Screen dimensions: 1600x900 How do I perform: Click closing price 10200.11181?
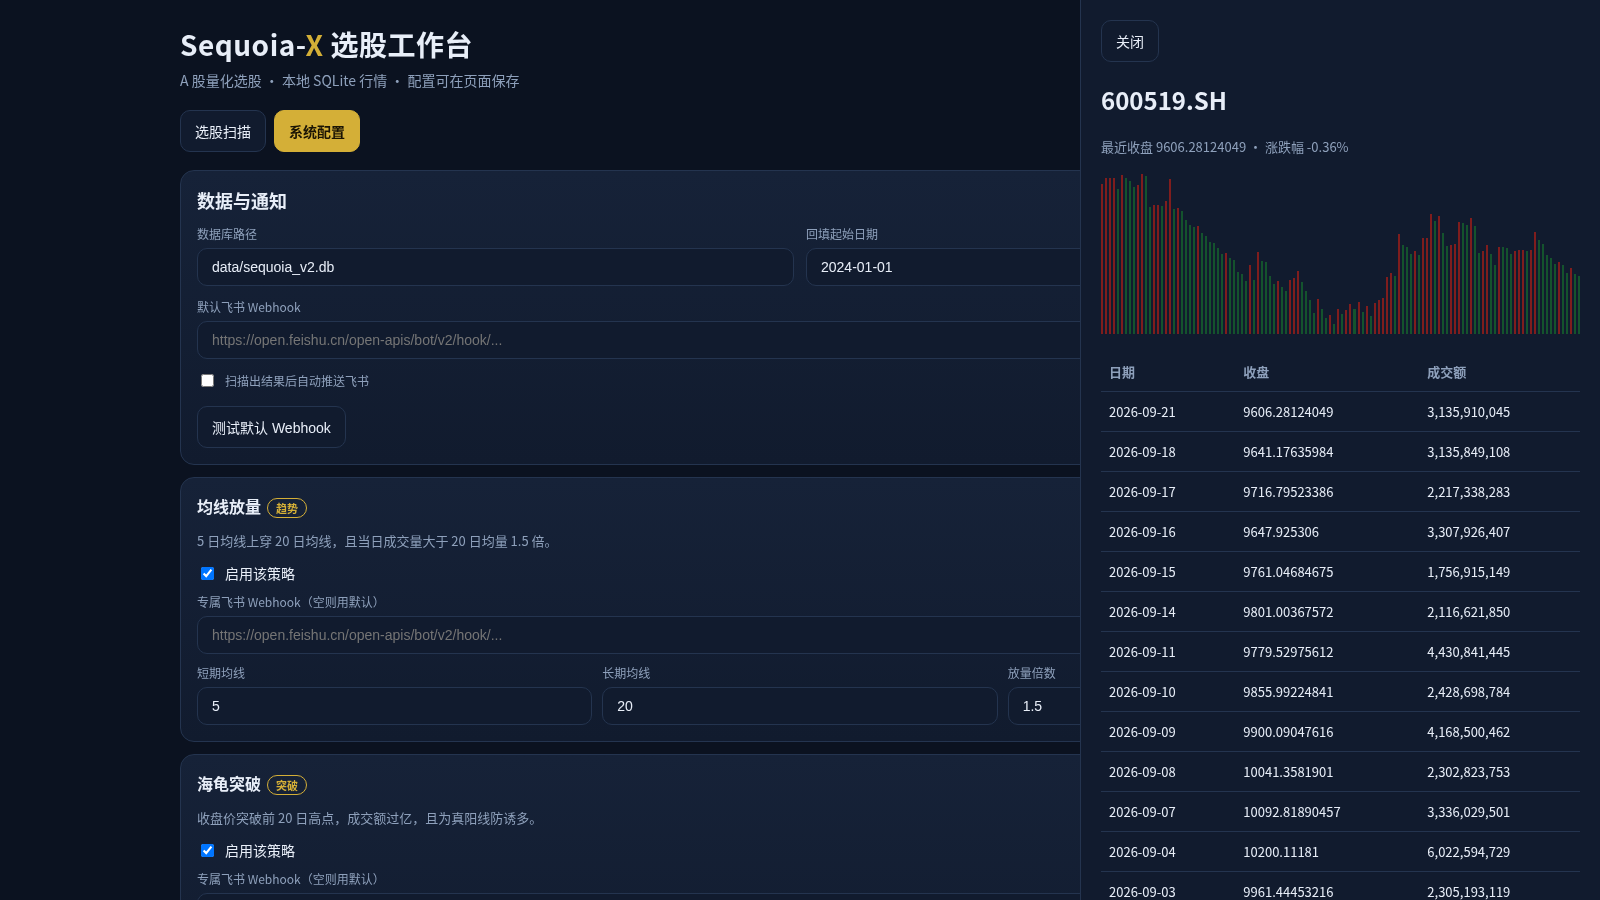1281,852
